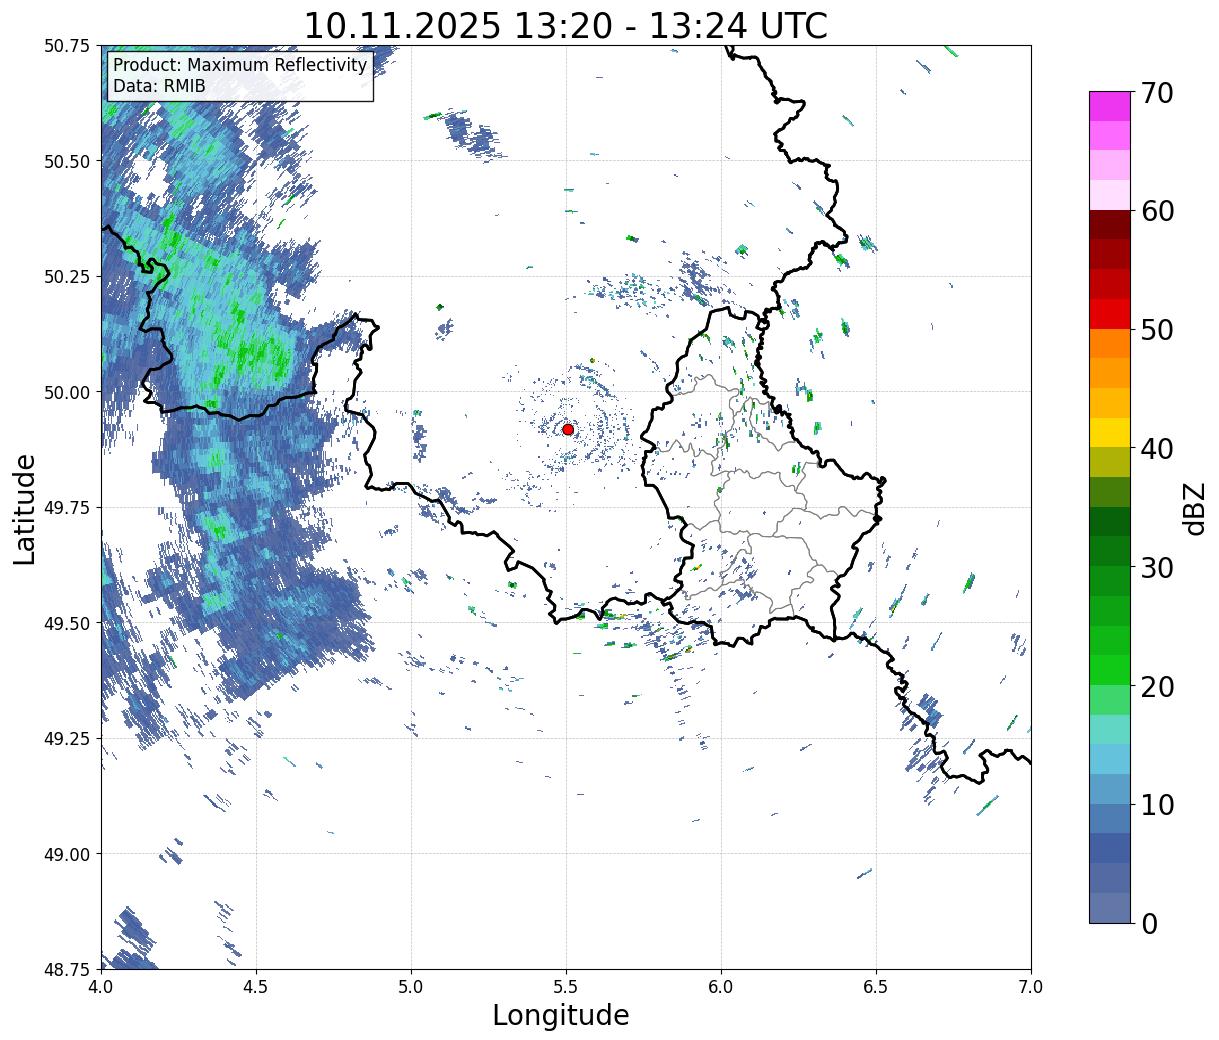Click the bright red colorbar band at 50 dBZ

(x=1110, y=314)
